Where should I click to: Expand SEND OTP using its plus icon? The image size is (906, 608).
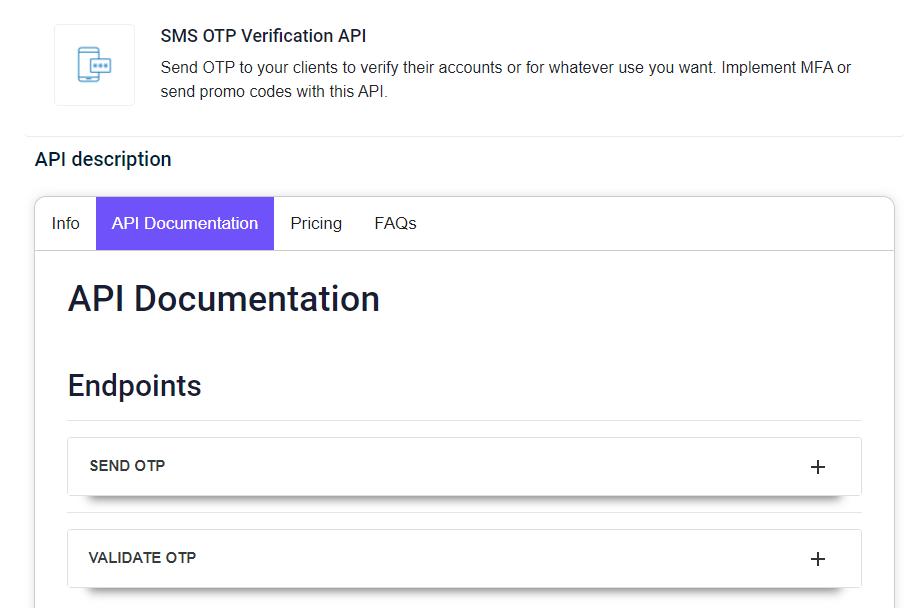[x=817, y=467]
